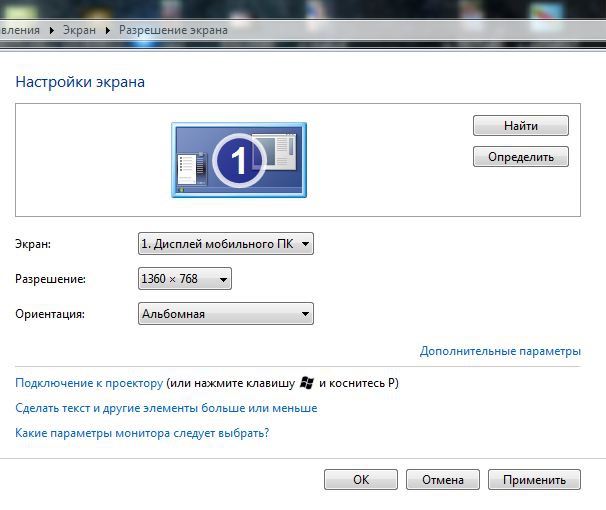606x510 pixels.
Task: Select the monitor 1 display thumbnail
Action: coord(238,158)
